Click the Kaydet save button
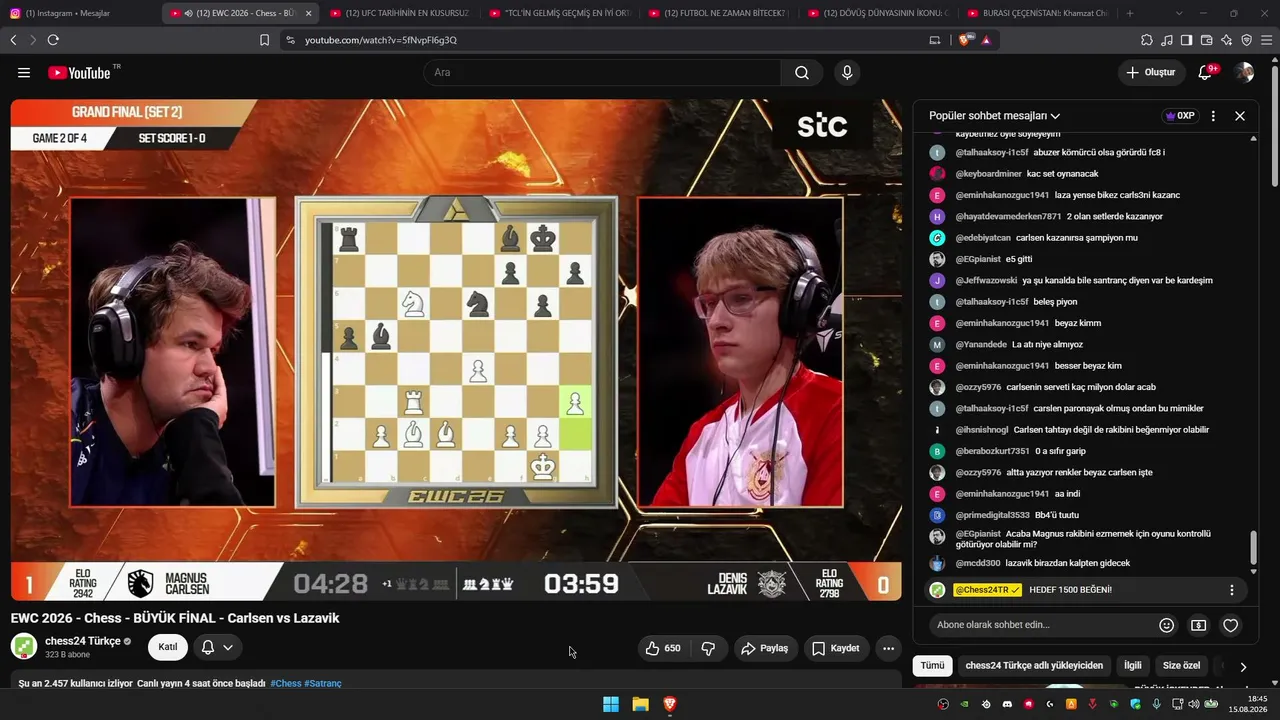 835,648
